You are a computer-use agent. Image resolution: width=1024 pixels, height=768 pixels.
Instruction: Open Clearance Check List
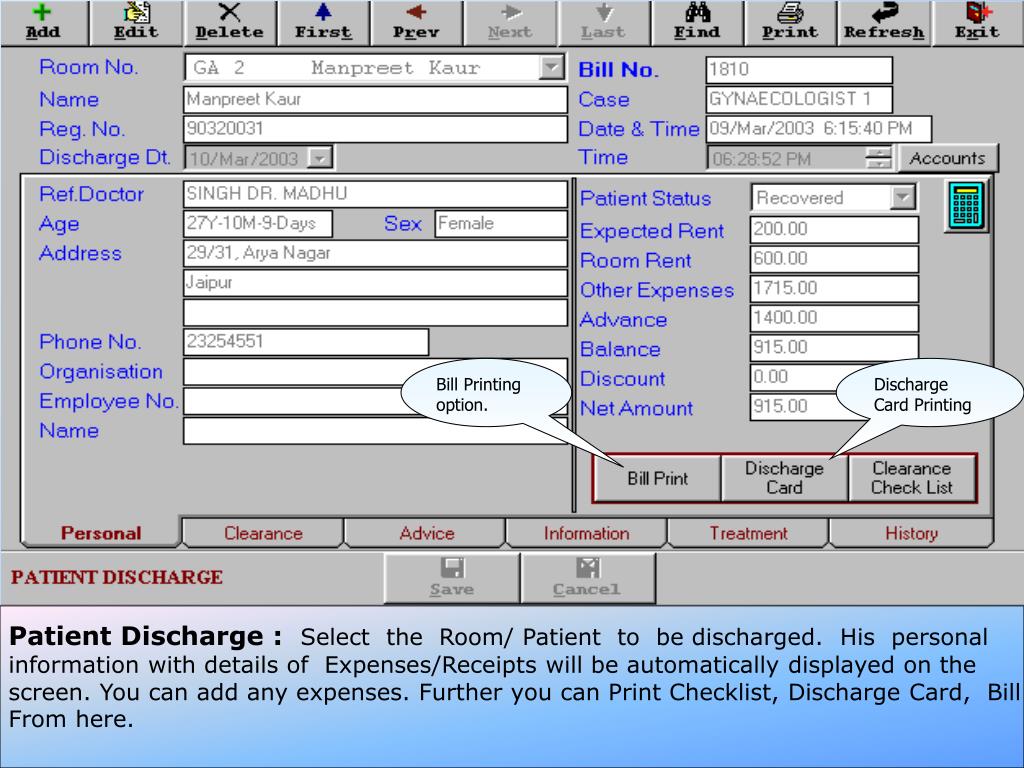point(912,478)
